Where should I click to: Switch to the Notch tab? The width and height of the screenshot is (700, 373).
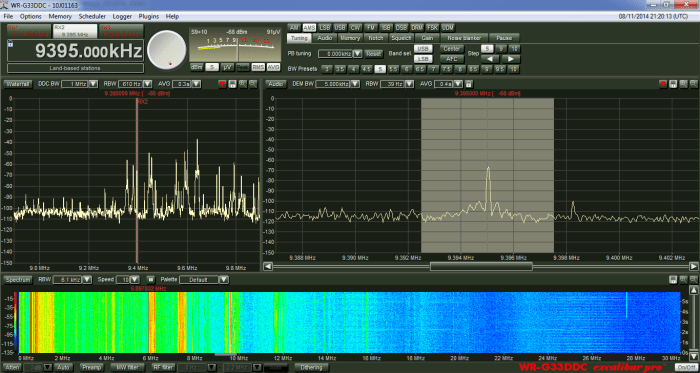click(376, 38)
